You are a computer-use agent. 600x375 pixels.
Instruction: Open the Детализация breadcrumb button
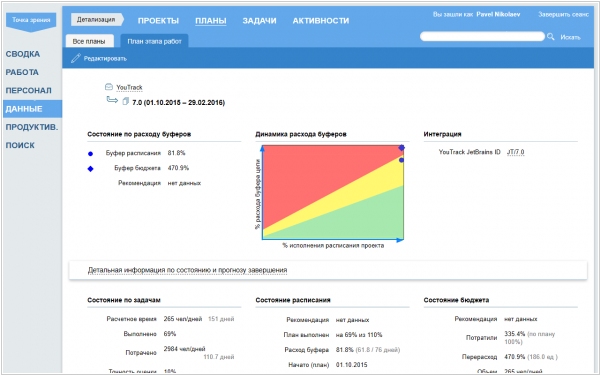[x=97, y=20]
